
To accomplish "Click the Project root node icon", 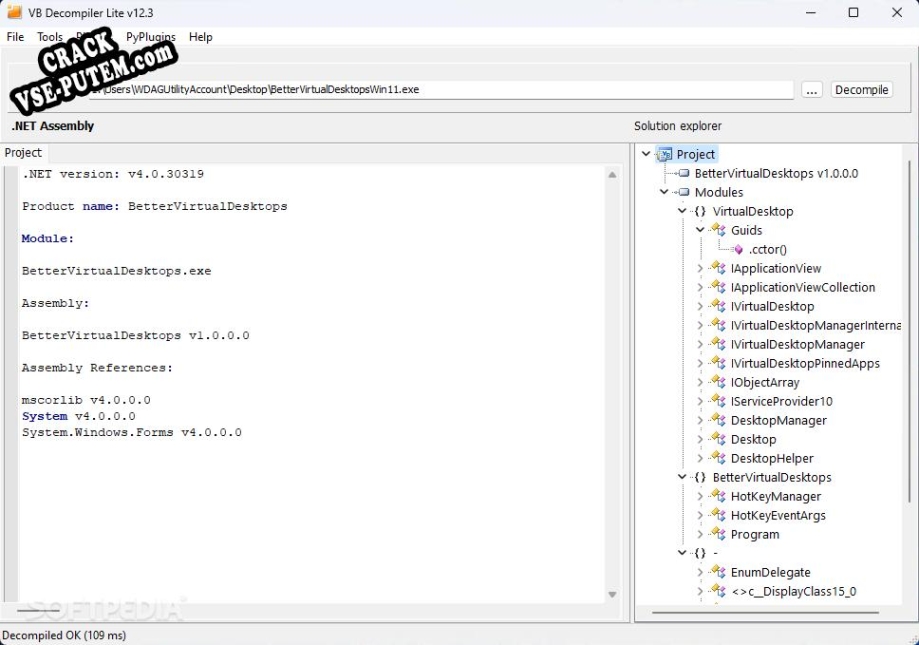I will (664, 155).
